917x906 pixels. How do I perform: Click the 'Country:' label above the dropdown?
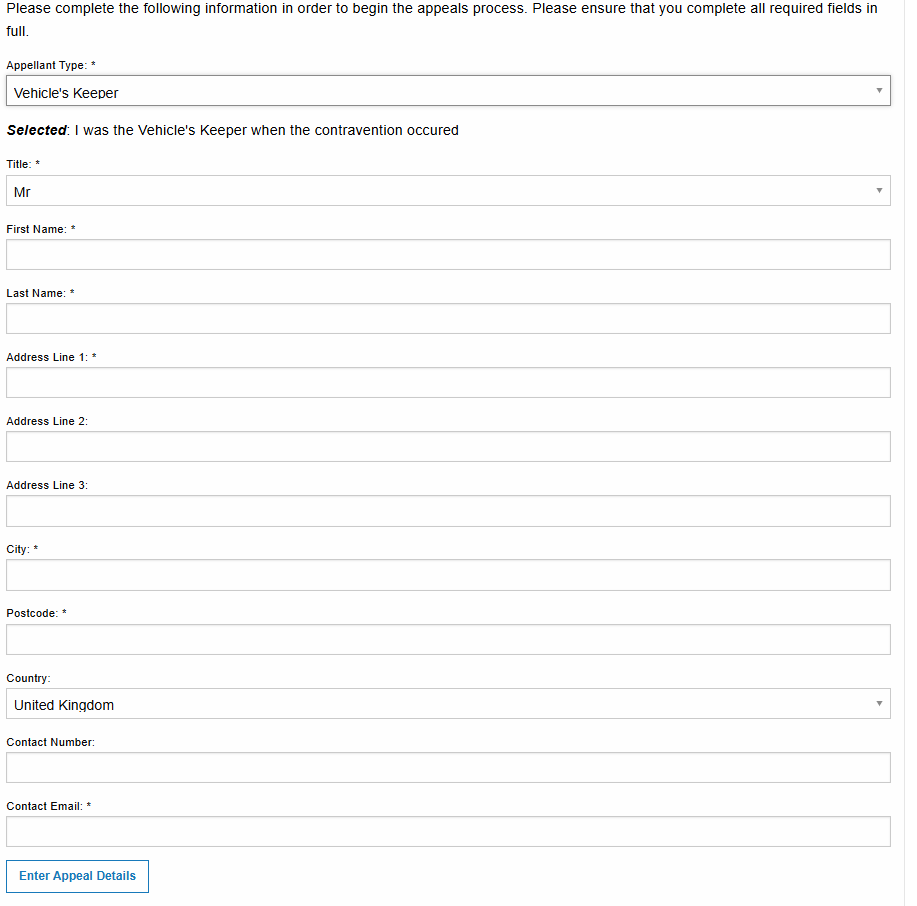(28, 678)
